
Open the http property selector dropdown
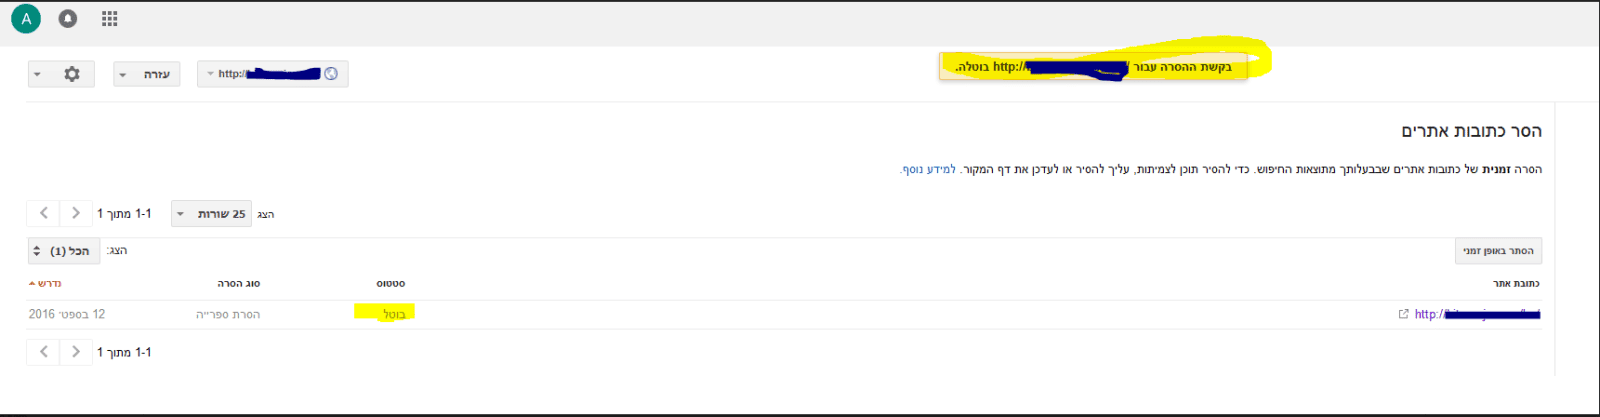(x=273, y=74)
